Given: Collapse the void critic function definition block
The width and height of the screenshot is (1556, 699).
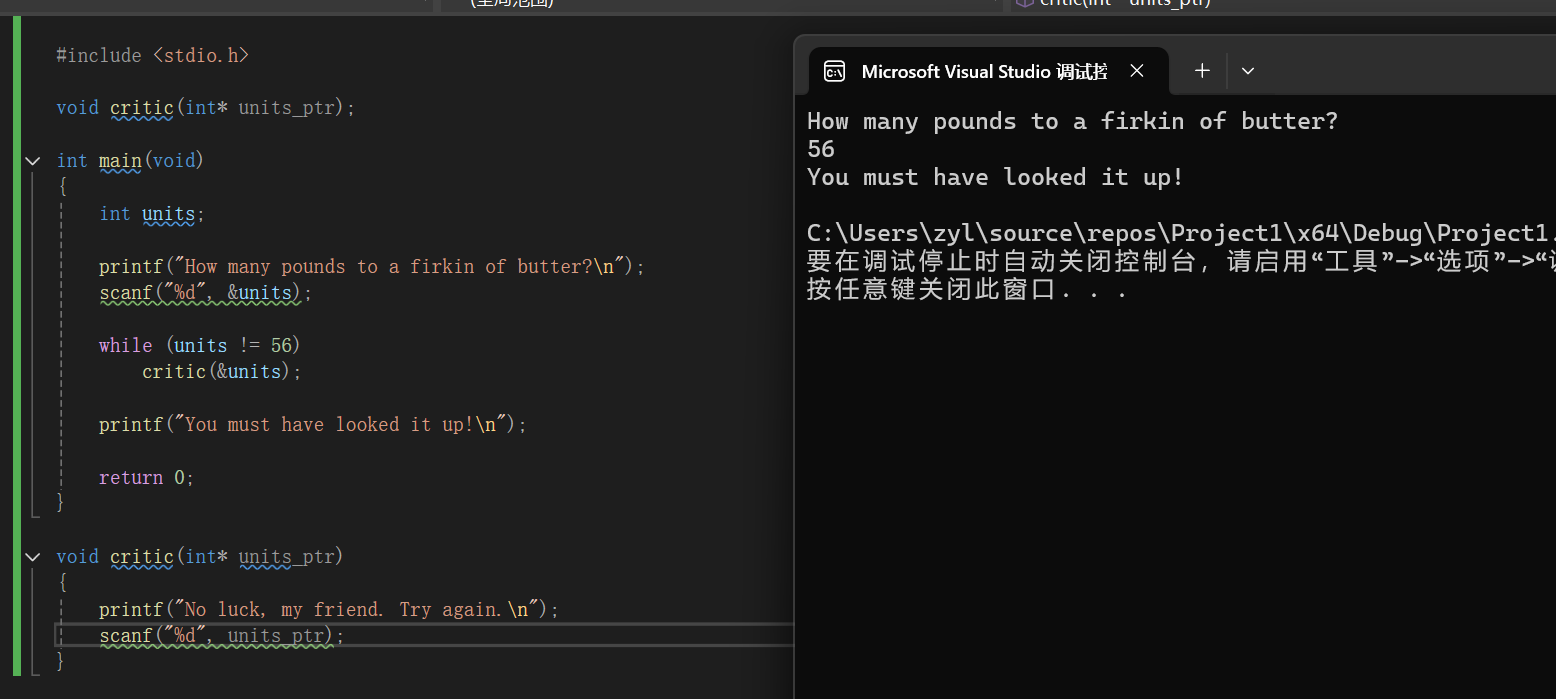Looking at the screenshot, I should (33, 557).
